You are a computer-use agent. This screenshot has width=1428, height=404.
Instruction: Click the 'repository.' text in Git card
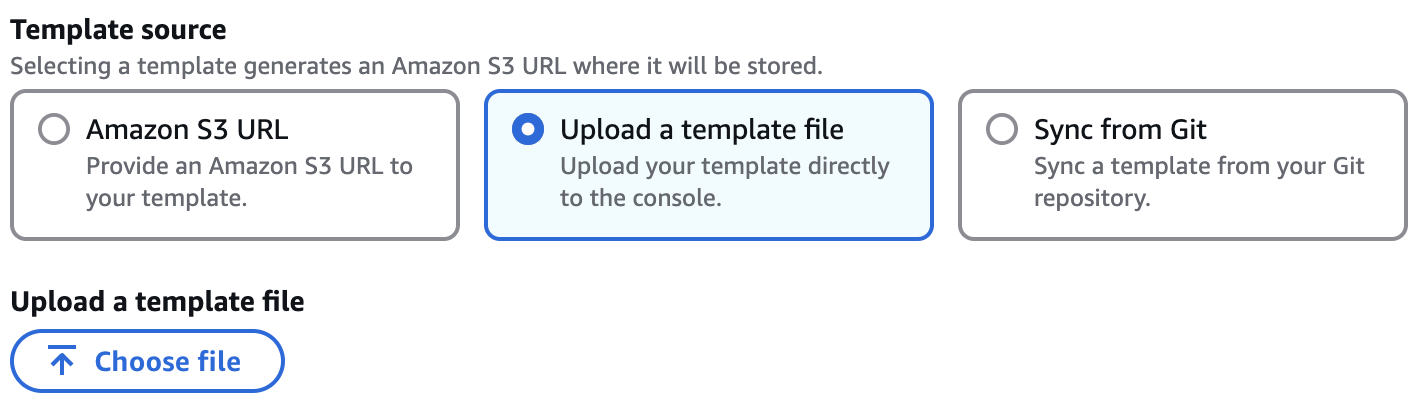pos(1092,198)
